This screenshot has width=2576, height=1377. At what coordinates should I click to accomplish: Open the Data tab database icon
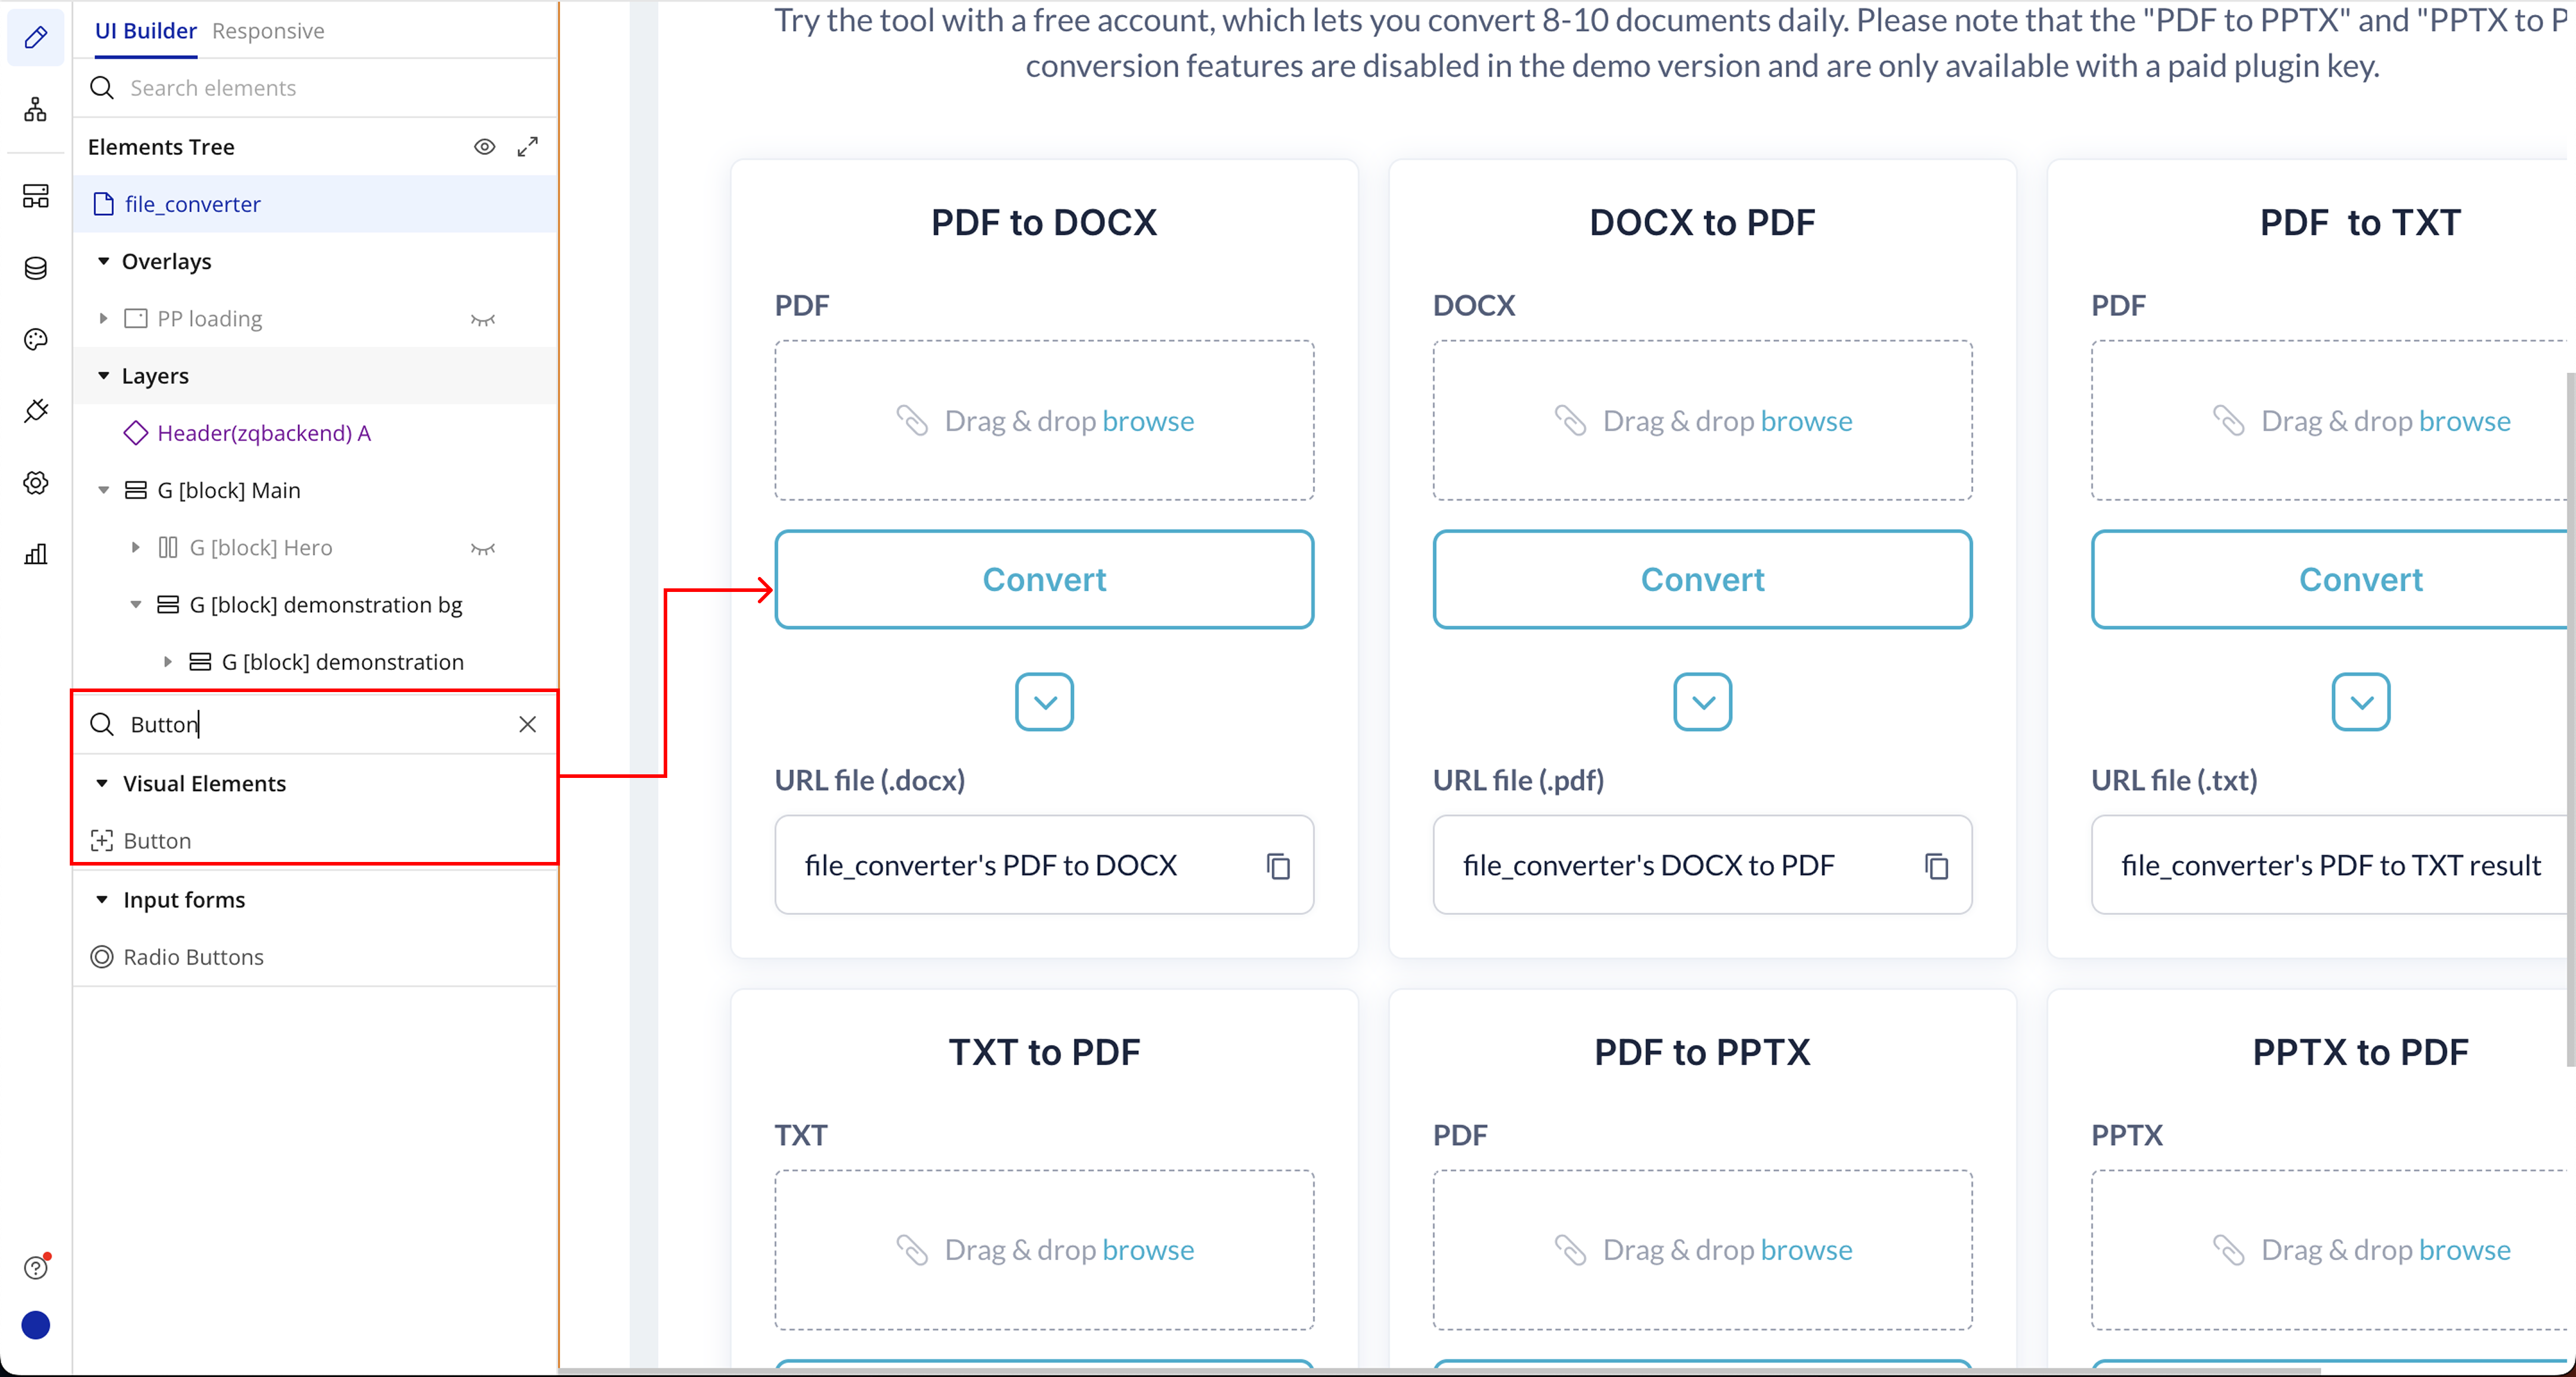point(36,268)
